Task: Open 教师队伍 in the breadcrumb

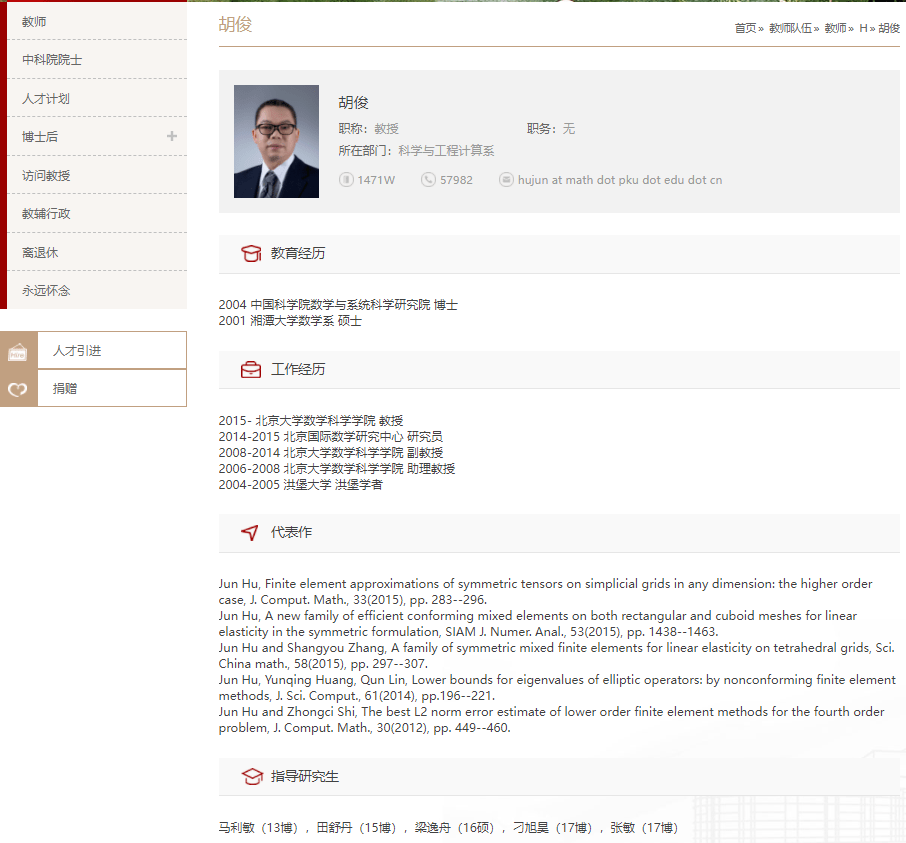Action: 790,28
